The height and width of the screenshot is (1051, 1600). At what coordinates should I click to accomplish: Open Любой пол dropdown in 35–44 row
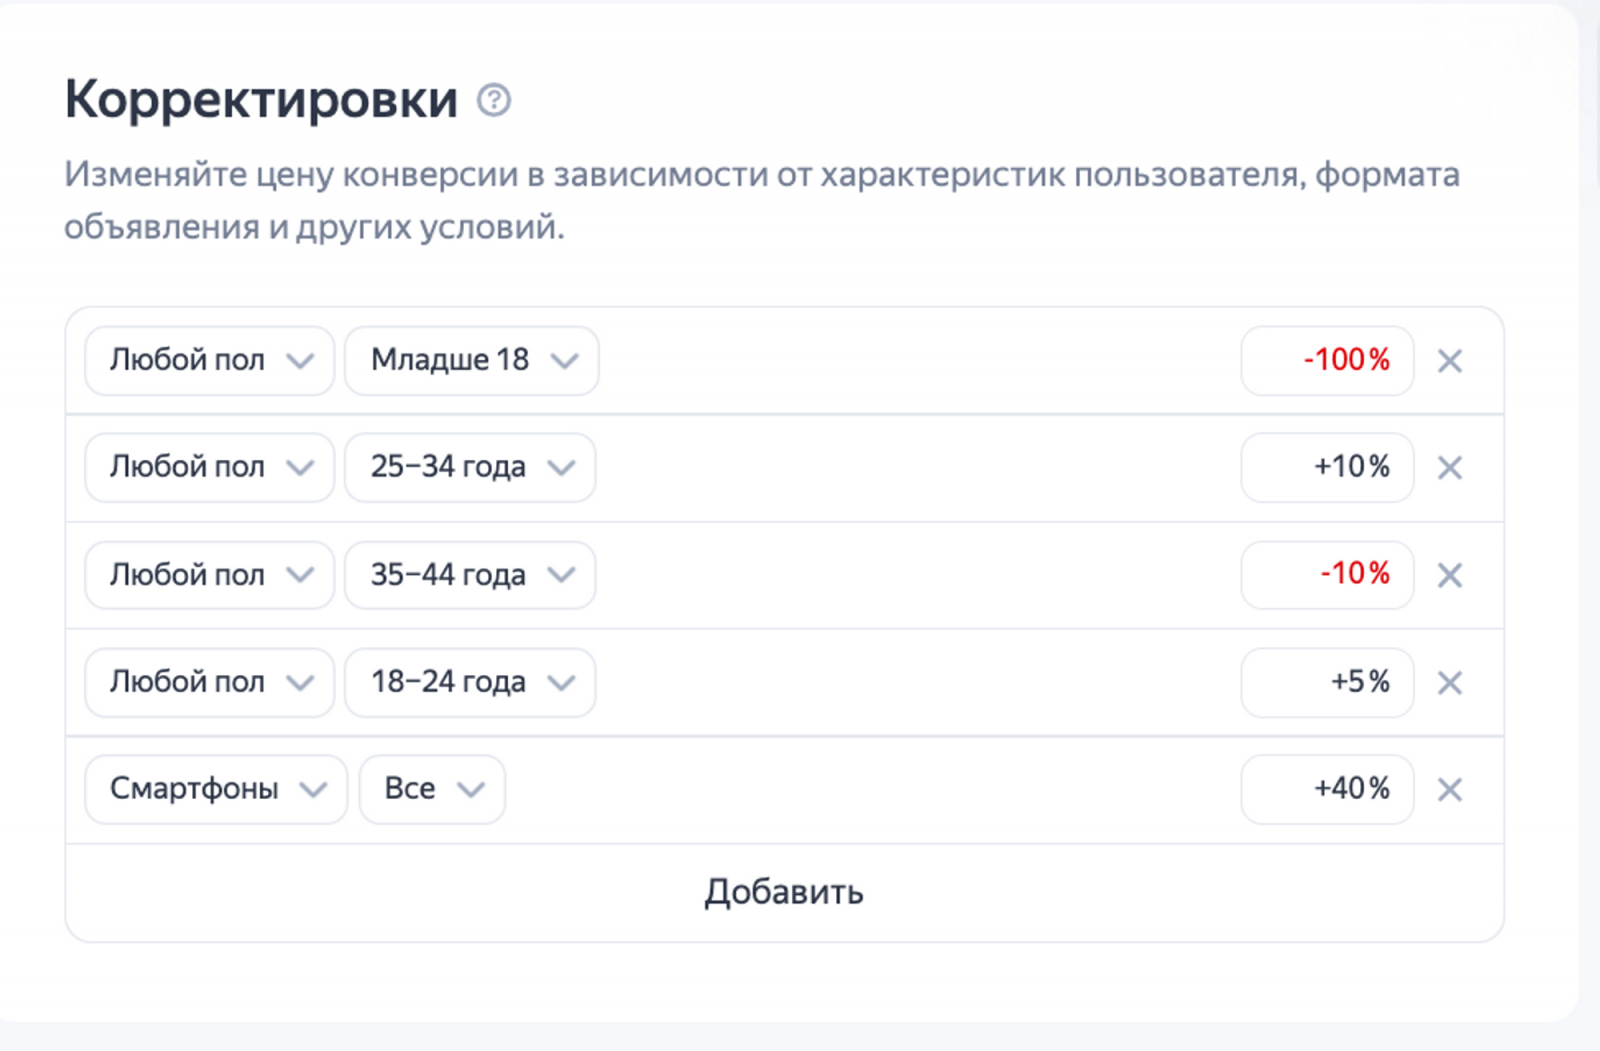pyautogui.click(x=209, y=575)
